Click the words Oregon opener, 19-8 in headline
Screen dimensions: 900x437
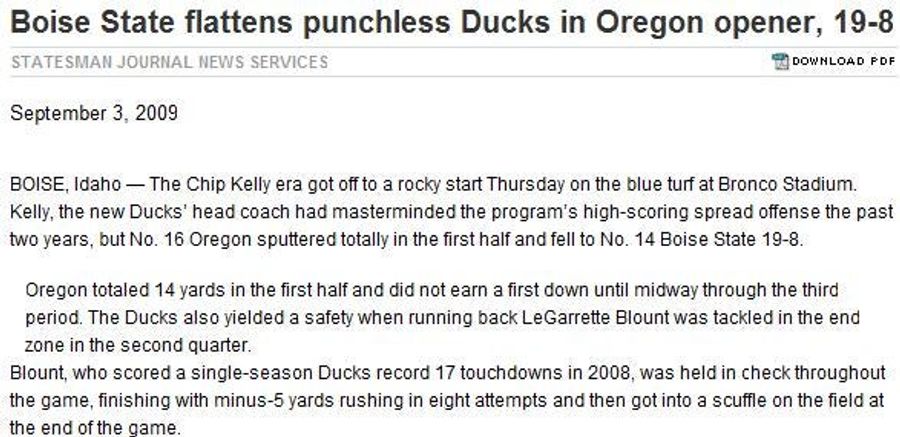click(x=745, y=23)
